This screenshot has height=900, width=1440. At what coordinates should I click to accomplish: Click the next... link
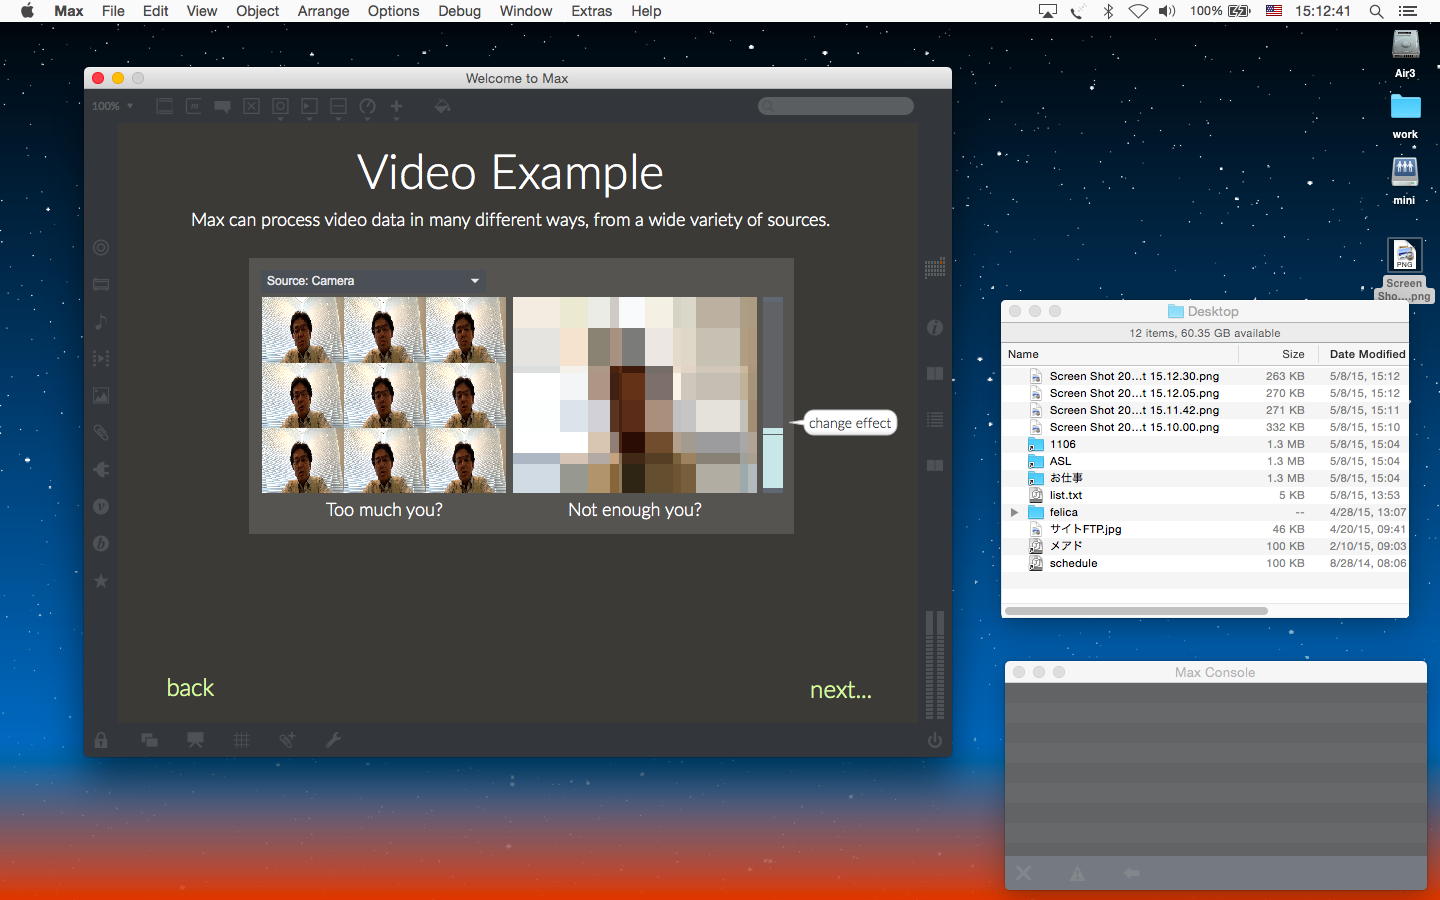(x=840, y=690)
